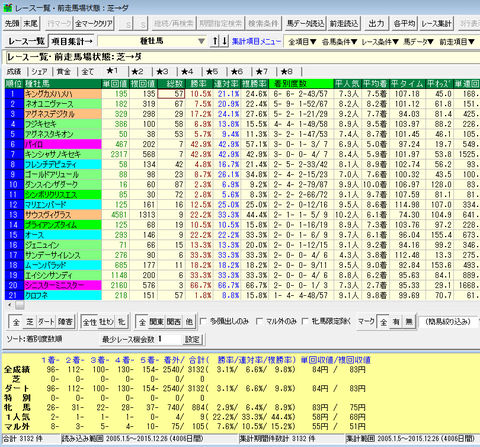Click the レース一覧 title field

(x=242, y=57)
